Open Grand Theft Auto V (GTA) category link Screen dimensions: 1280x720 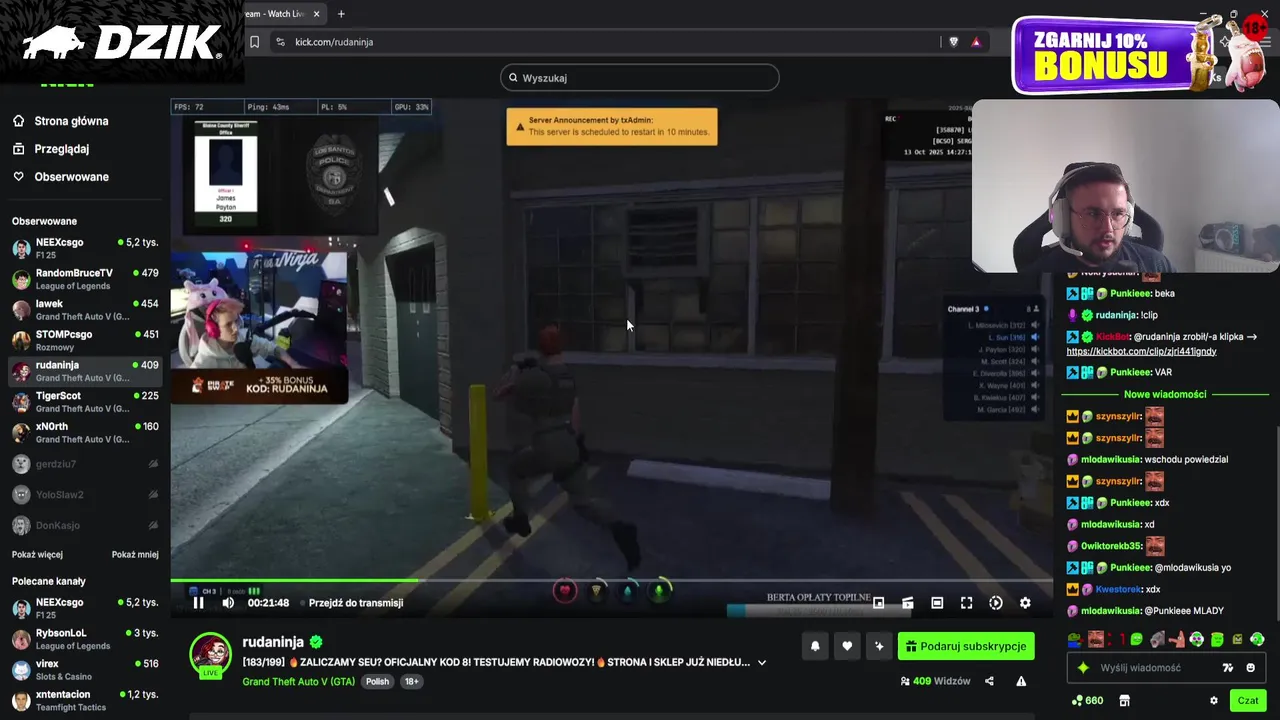(x=298, y=681)
